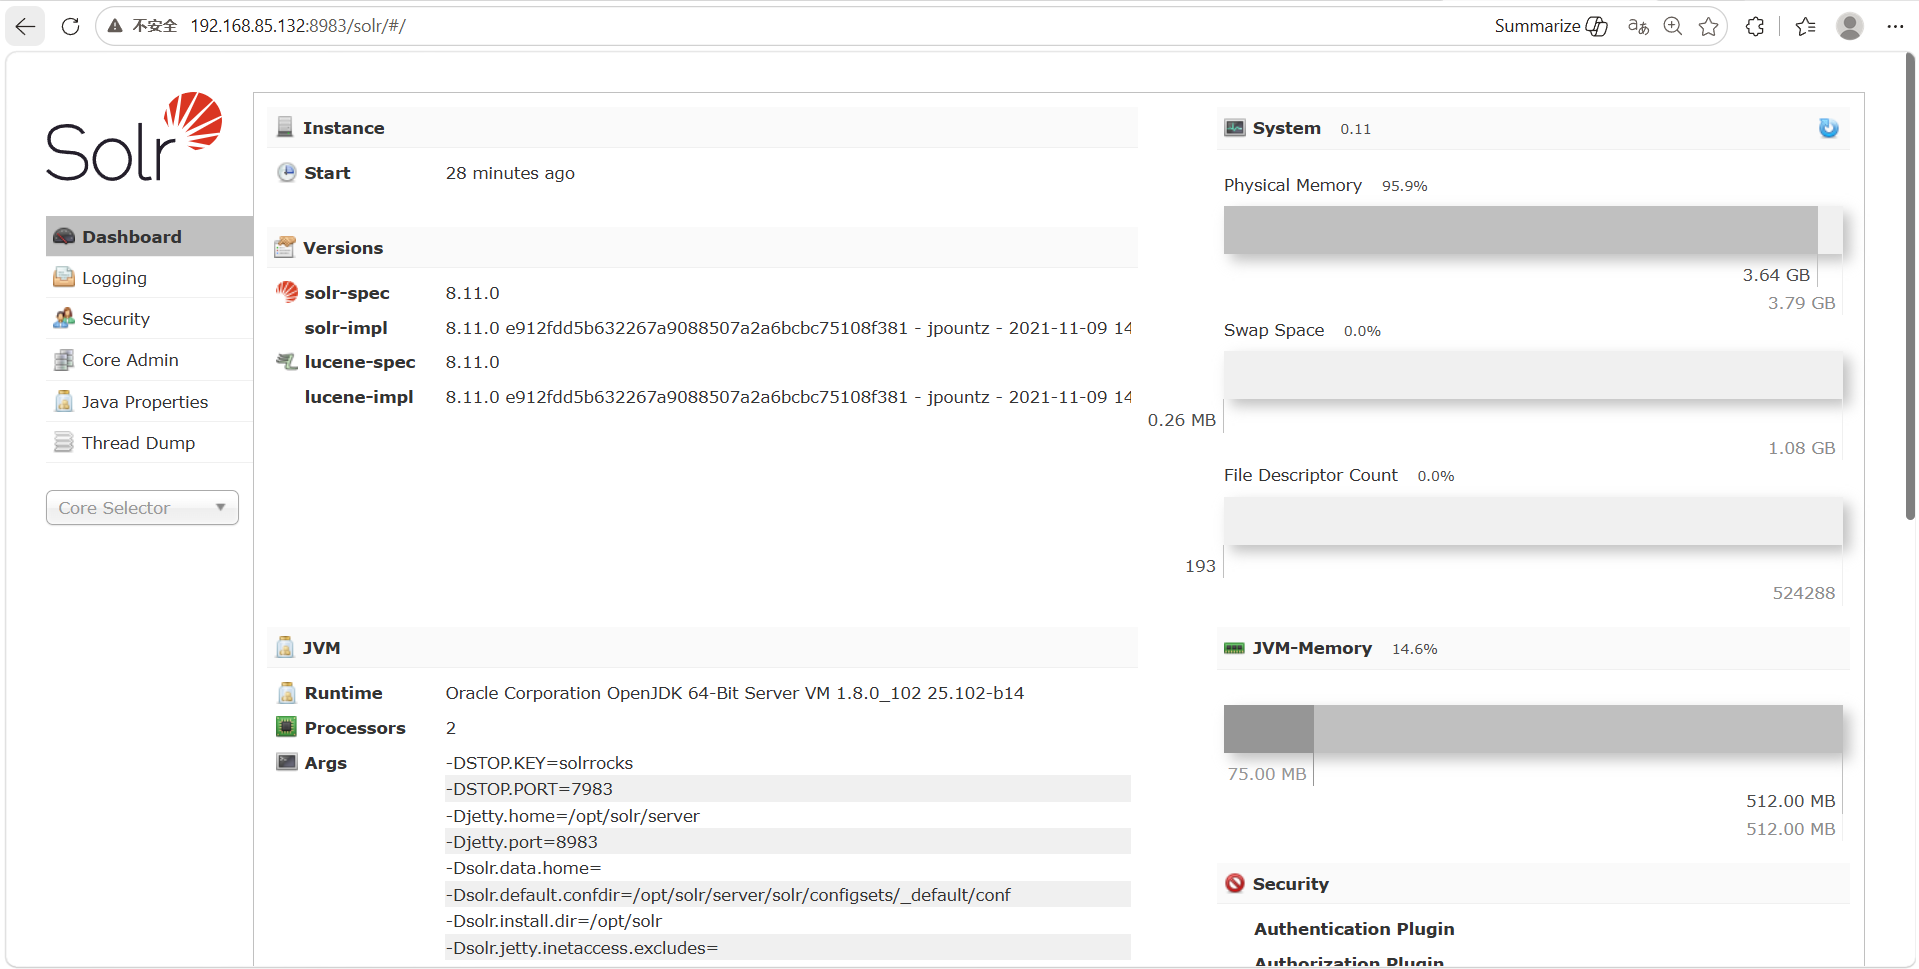Open browser settings and more menu
The height and width of the screenshot is (969, 1919).
[x=1895, y=26]
